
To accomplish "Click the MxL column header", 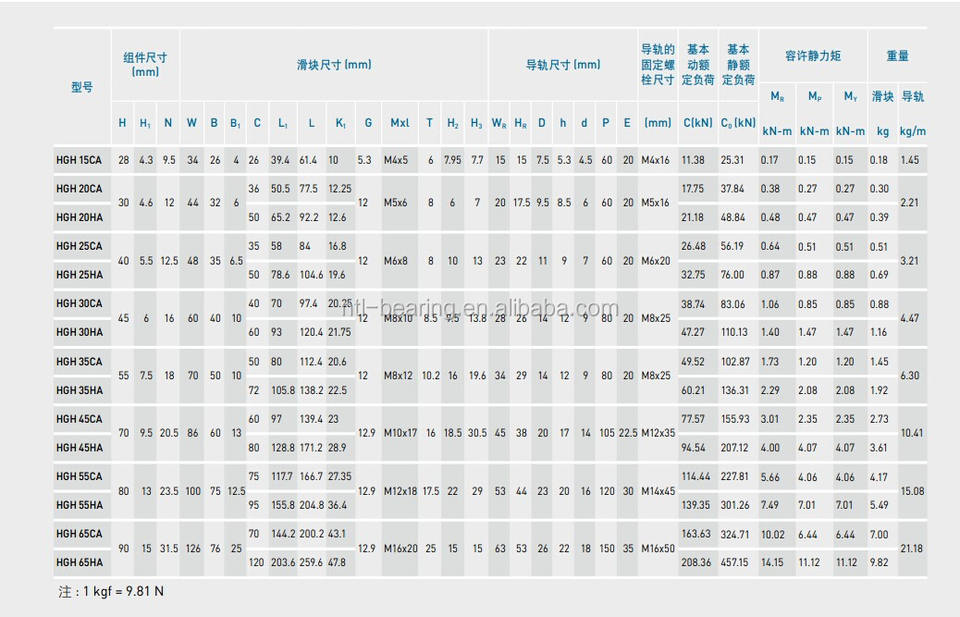I will [400, 123].
